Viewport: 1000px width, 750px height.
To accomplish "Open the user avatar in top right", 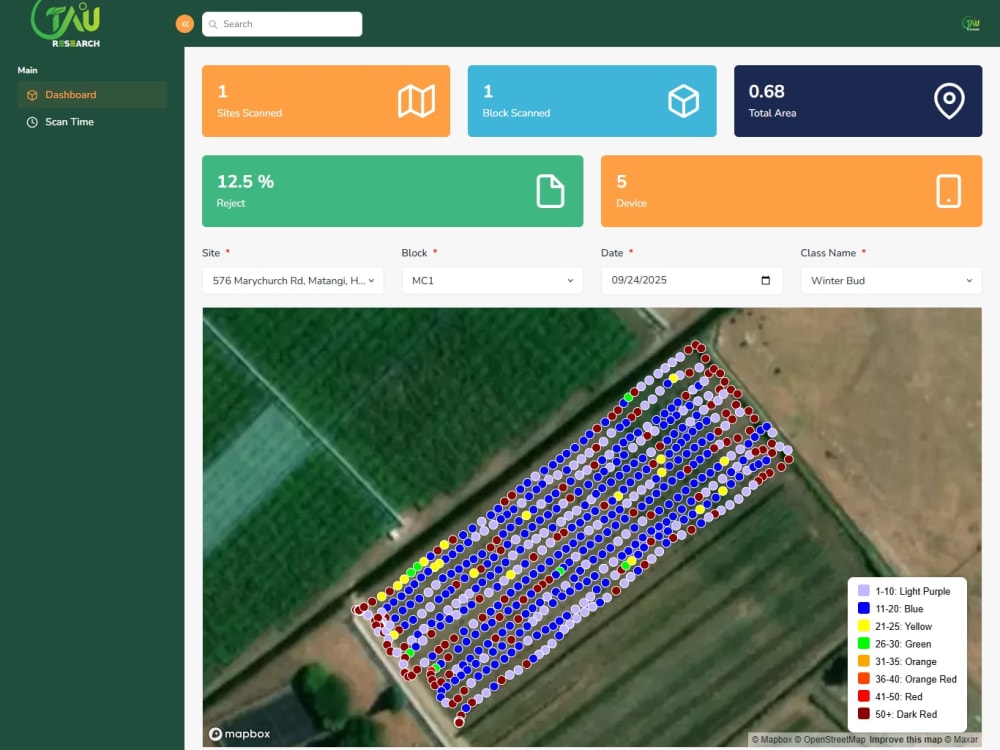I will click(x=971, y=24).
